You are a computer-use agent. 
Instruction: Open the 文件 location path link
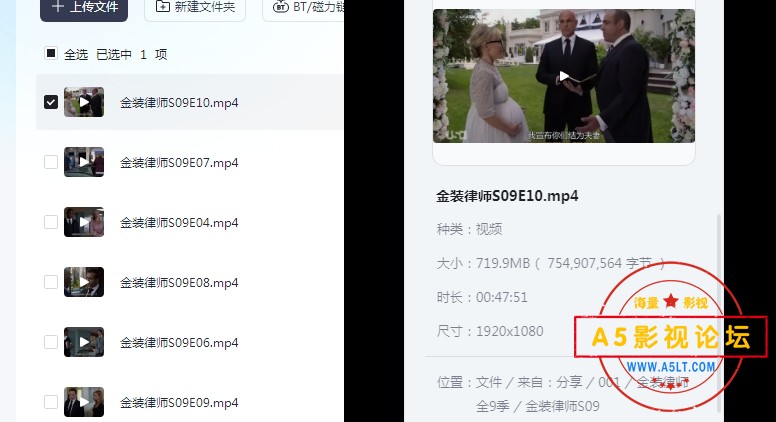pos(488,382)
